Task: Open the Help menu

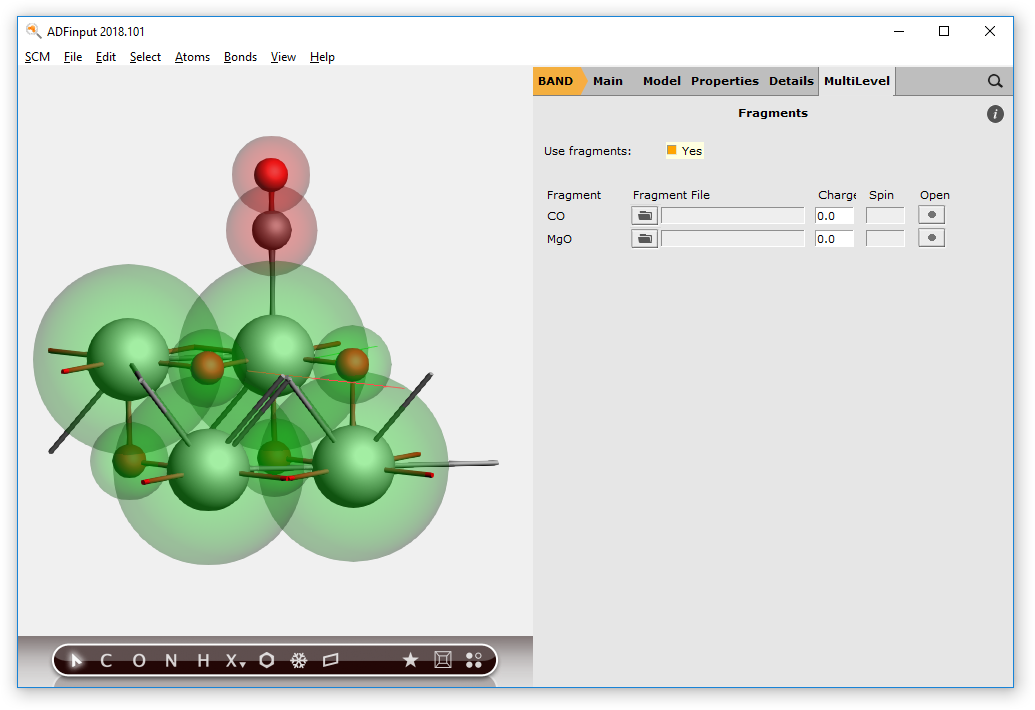Action: pos(322,57)
